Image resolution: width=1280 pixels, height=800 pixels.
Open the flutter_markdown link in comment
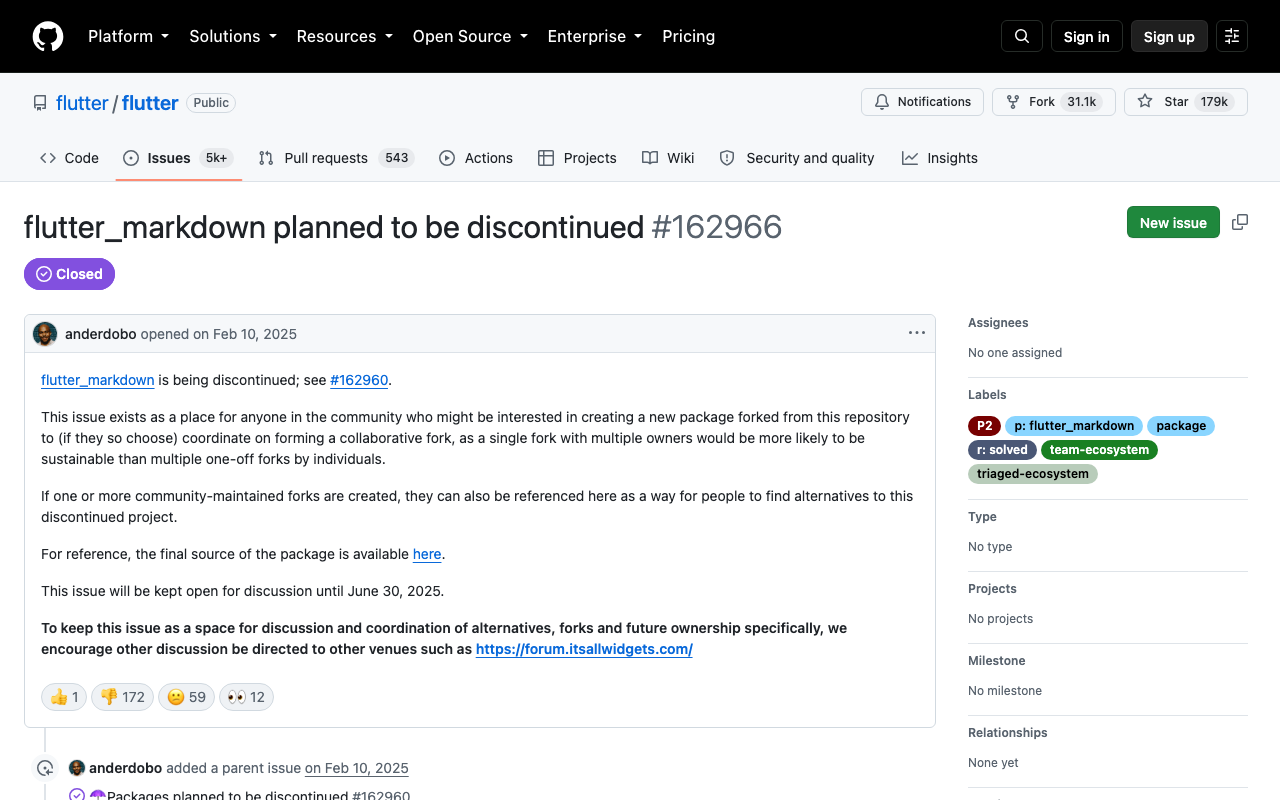tap(98, 380)
